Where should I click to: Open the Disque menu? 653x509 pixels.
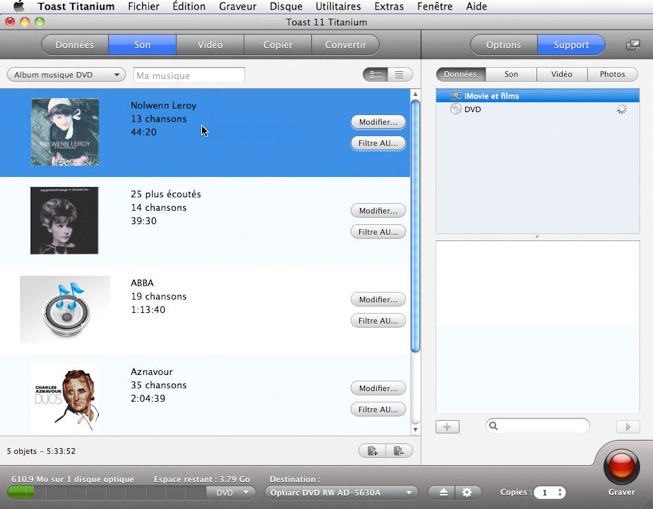[x=286, y=6]
